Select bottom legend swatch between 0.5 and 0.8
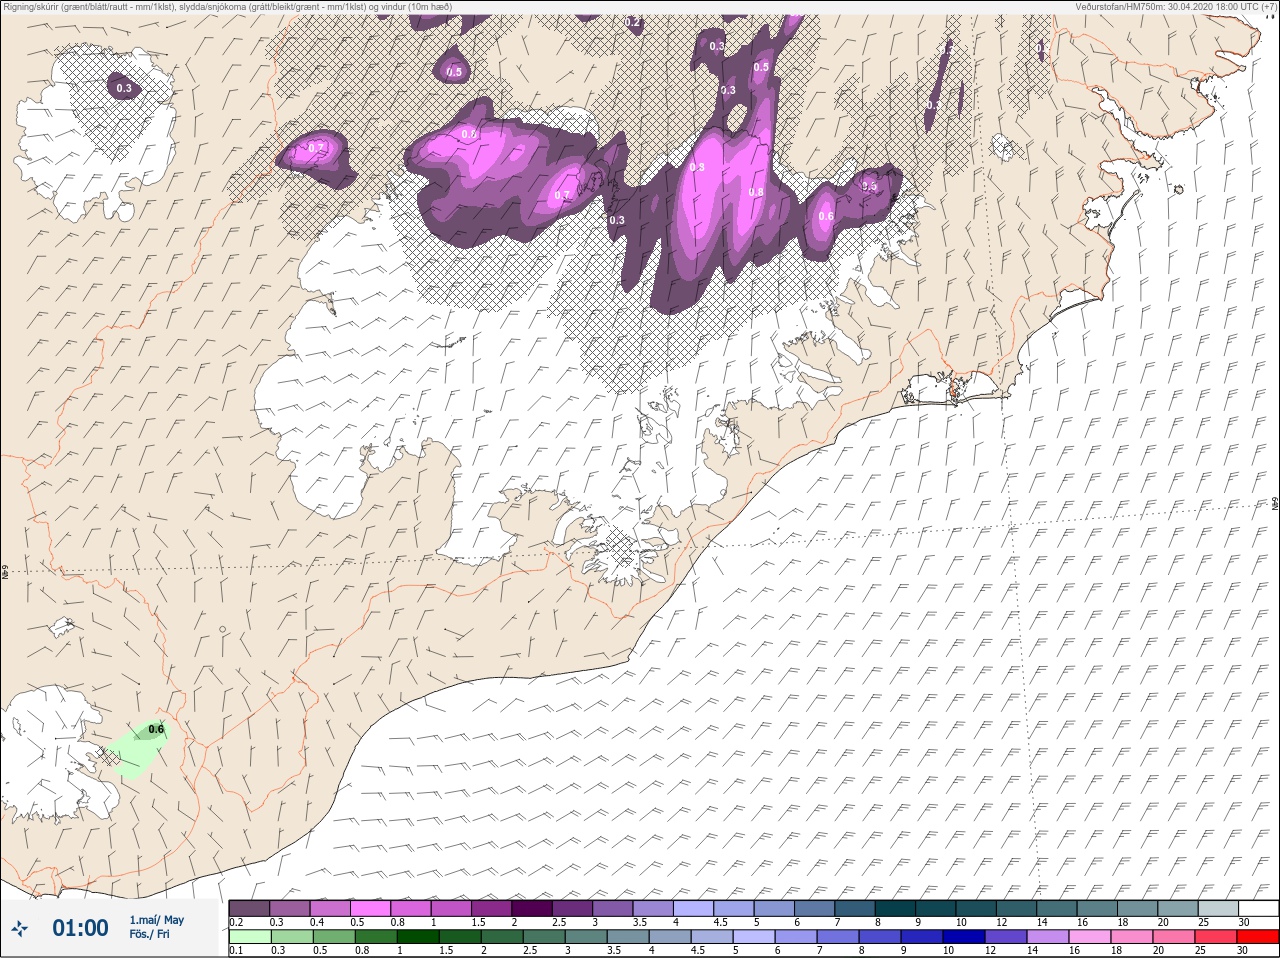Image resolution: width=1280 pixels, height=958 pixels. point(333,937)
